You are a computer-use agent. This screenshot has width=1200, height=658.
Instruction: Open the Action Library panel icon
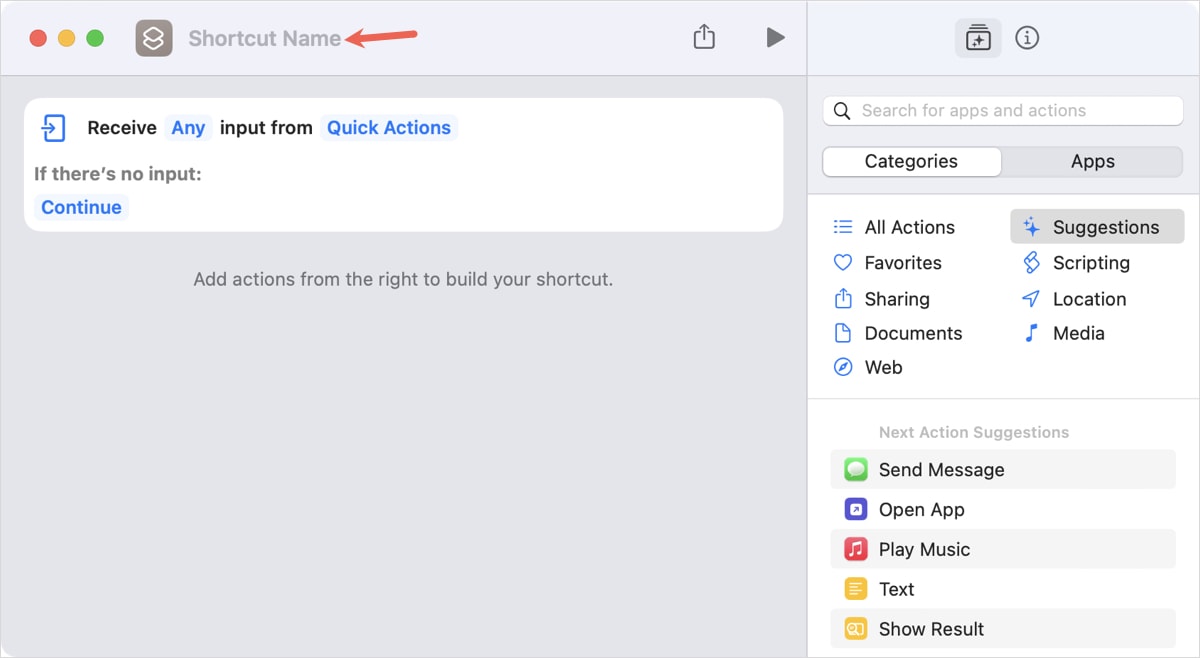pos(977,38)
